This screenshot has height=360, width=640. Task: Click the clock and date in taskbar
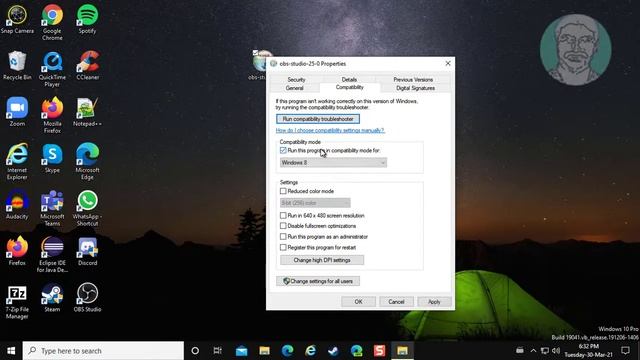pos(589,351)
